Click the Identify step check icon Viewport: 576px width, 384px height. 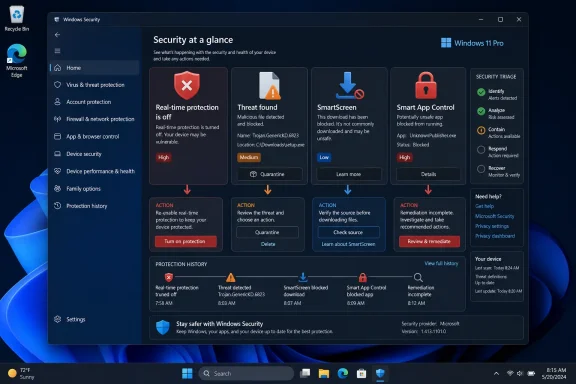coord(481,92)
